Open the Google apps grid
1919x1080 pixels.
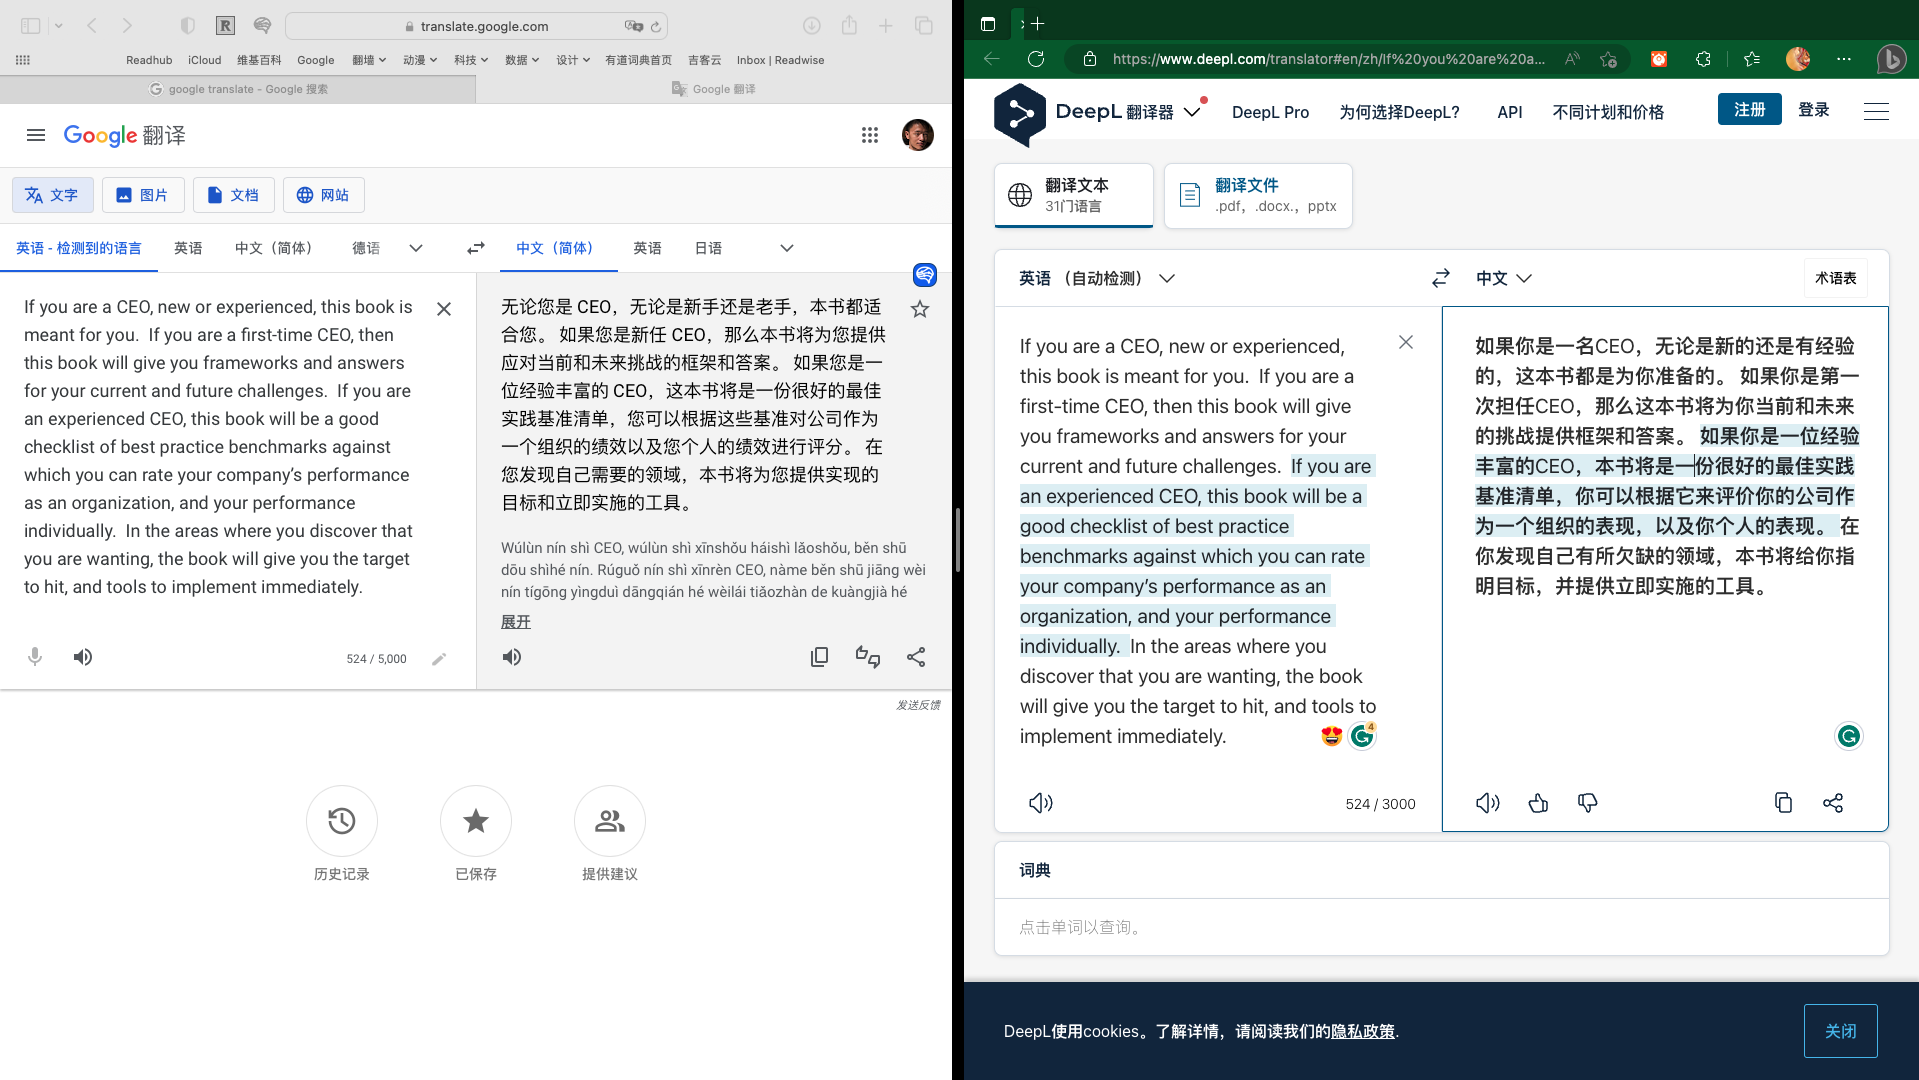point(869,135)
